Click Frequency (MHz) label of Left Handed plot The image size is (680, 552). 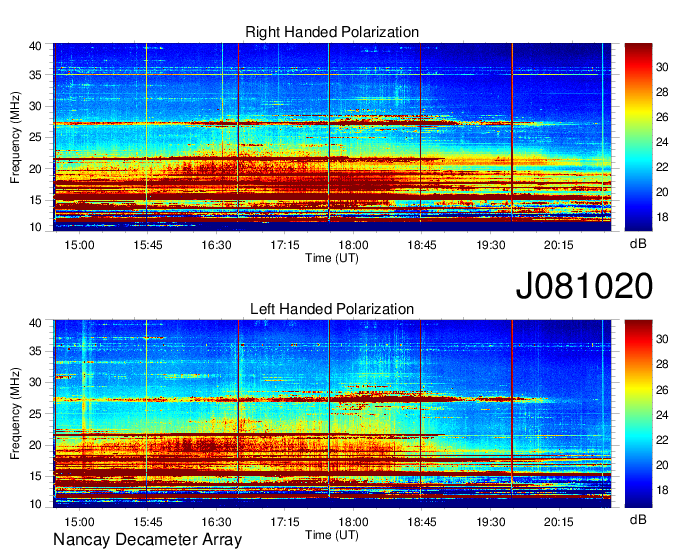point(15,414)
